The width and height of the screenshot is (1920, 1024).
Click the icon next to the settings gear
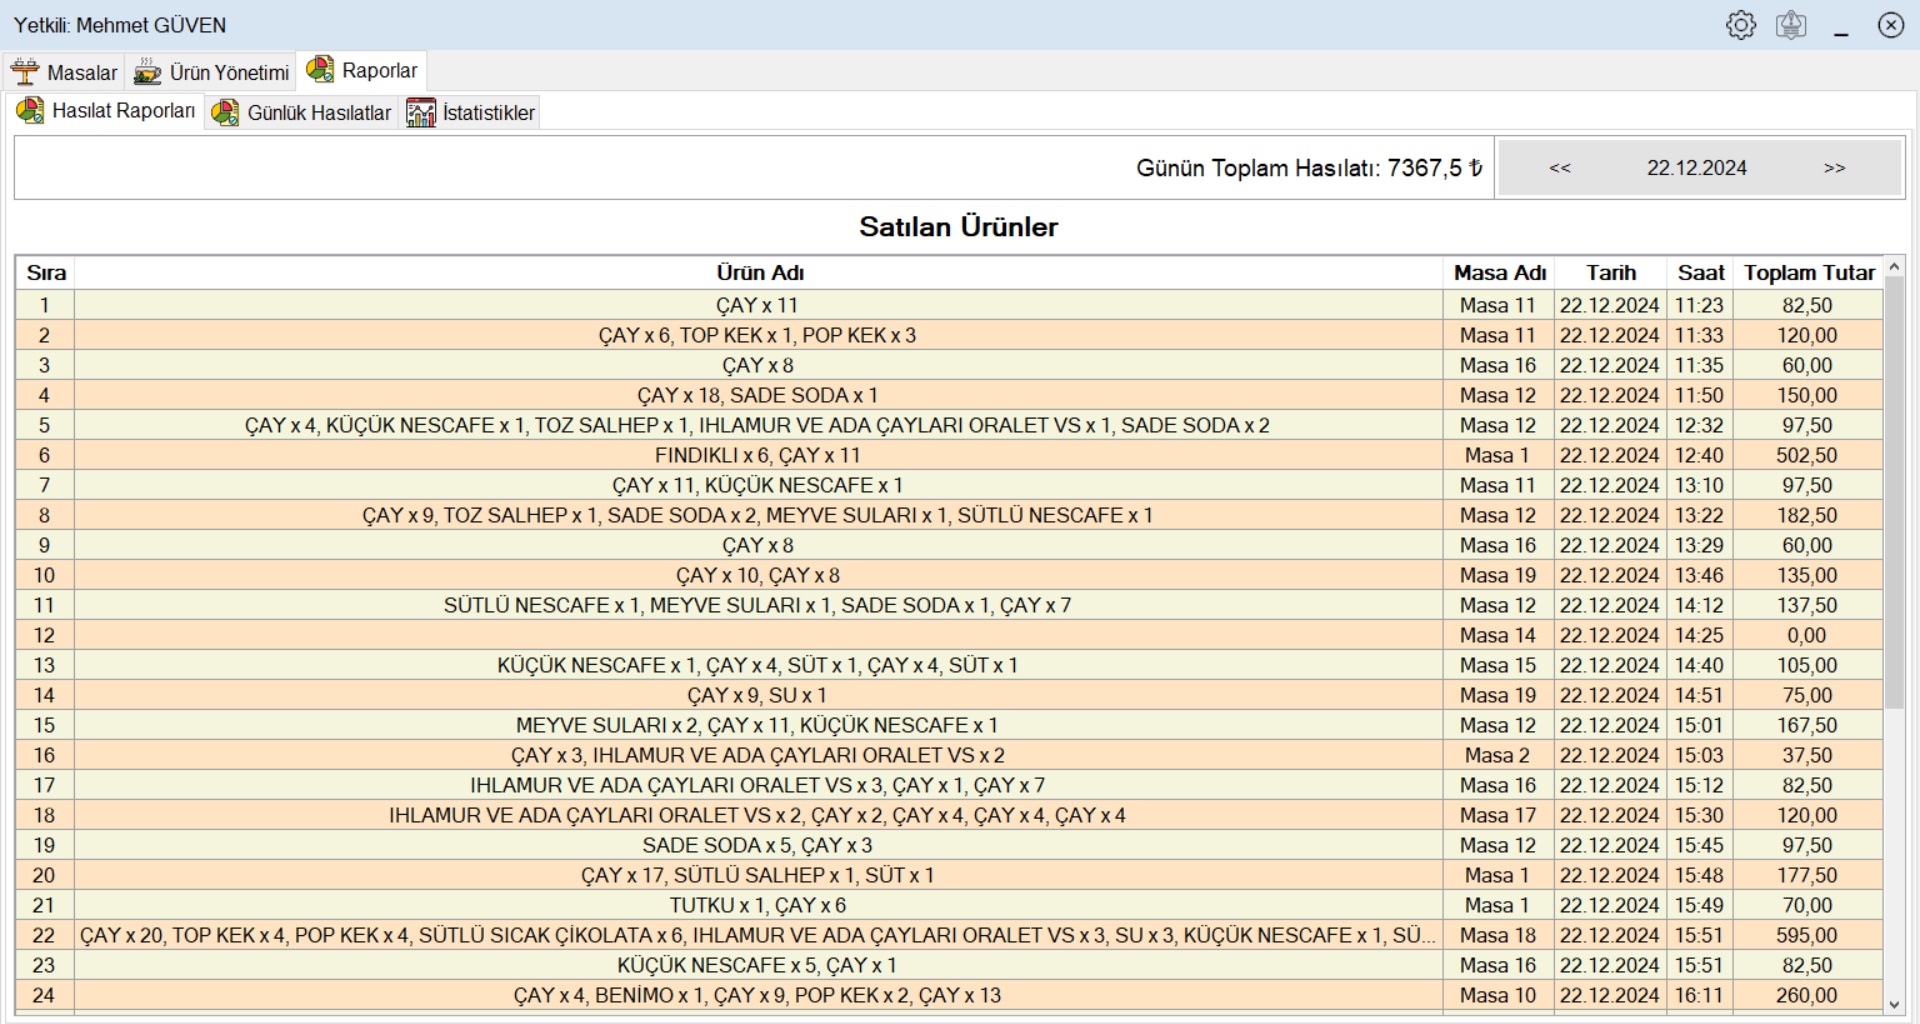click(1790, 25)
